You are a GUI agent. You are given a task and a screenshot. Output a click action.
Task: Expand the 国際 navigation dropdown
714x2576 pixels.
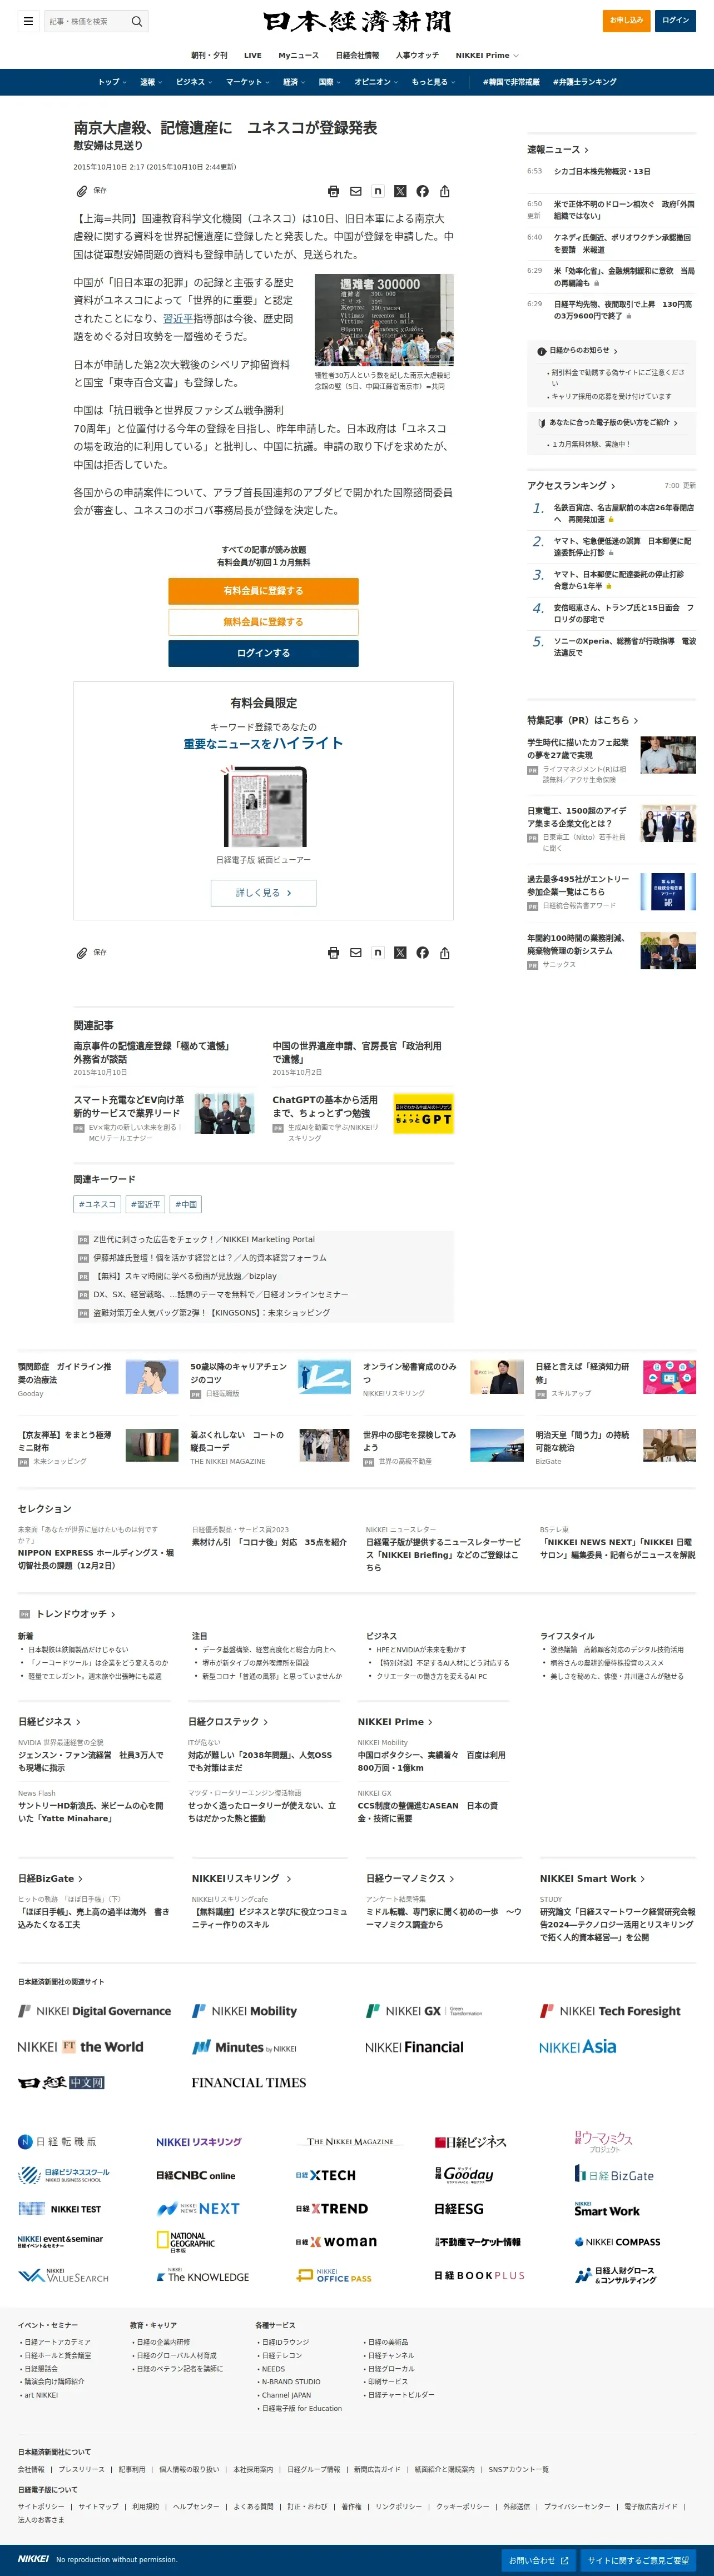click(x=330, y=82)
